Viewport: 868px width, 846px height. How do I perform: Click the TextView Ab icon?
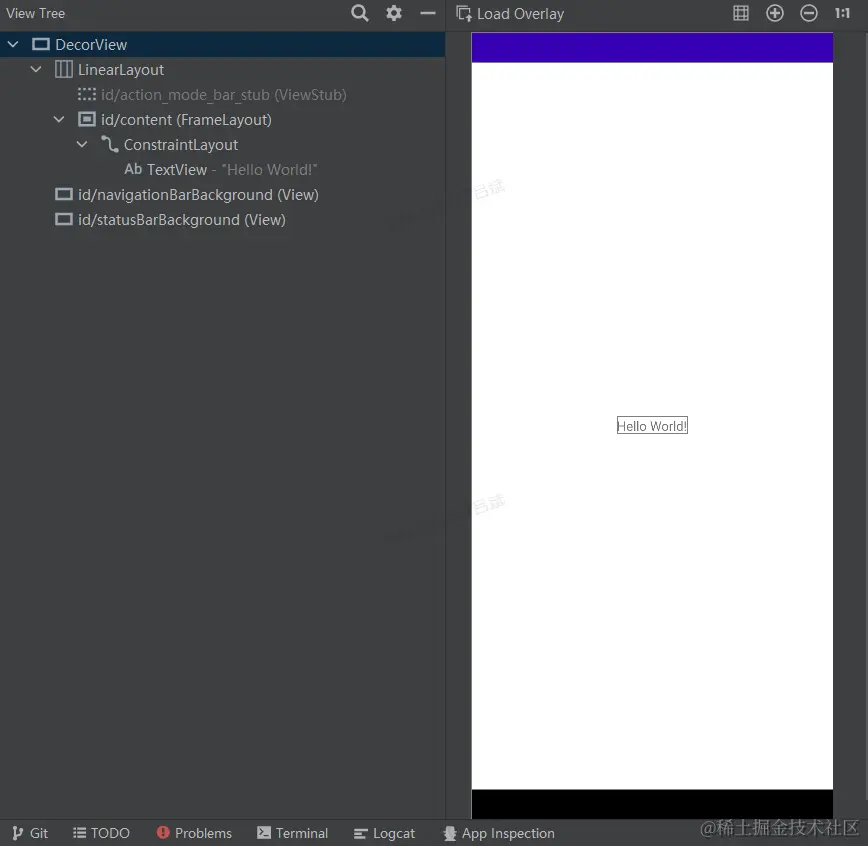[x=133, y=169]
